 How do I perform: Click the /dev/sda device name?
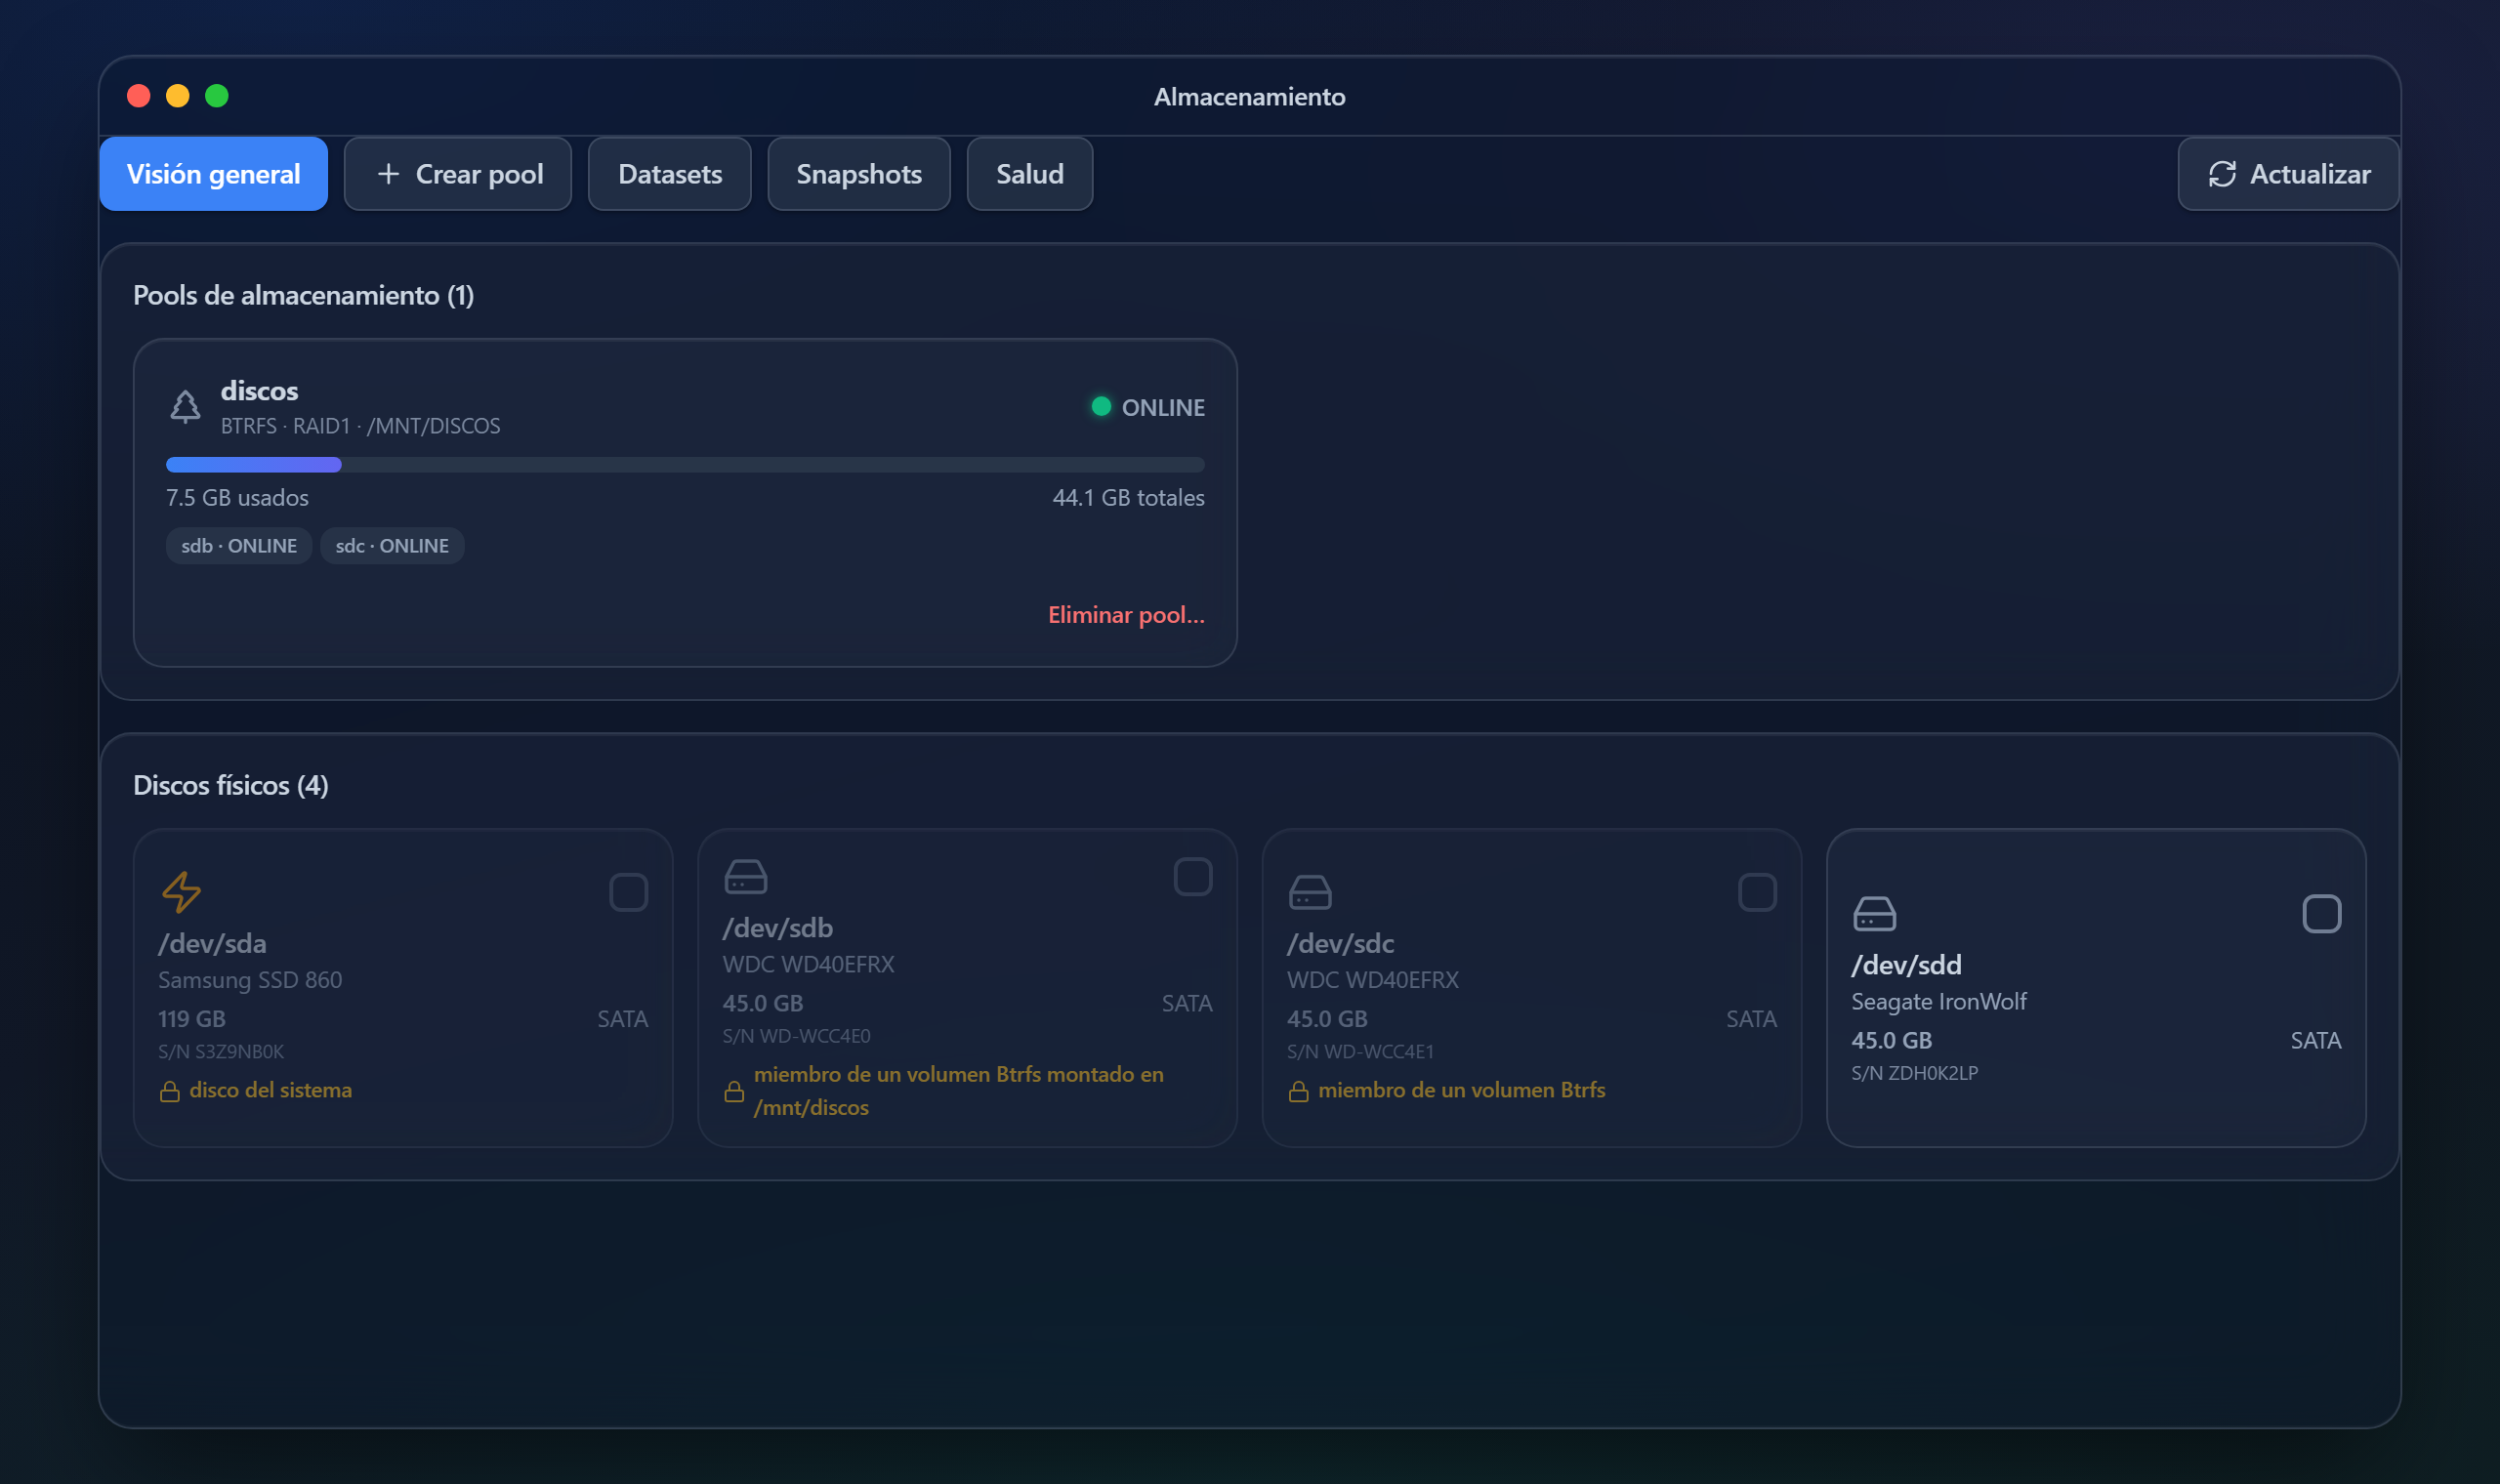coord(212,944)
